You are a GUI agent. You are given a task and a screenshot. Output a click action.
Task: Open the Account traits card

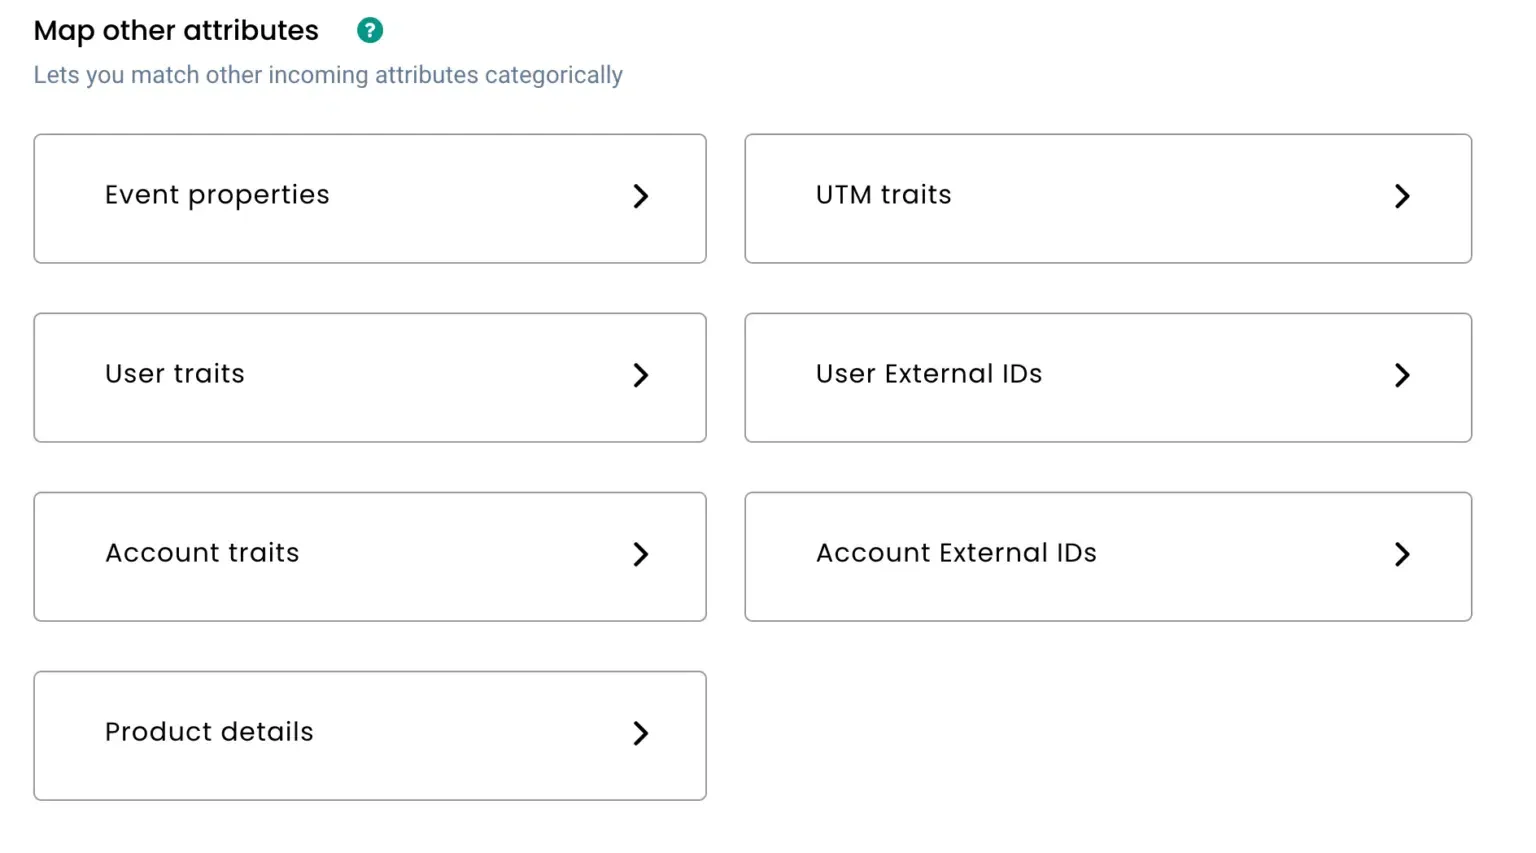point(370,557)
